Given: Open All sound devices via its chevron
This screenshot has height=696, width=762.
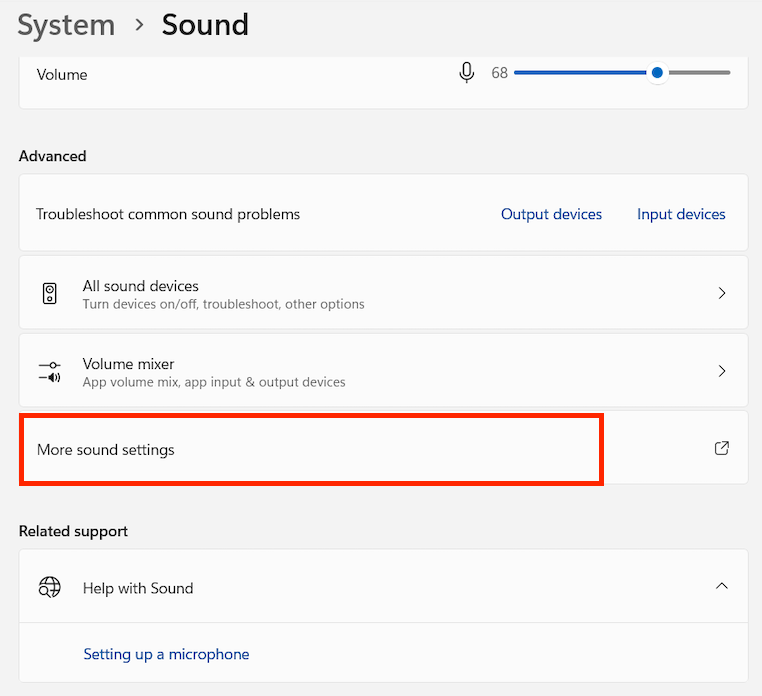Looking at the screenshot, I should click(x=722, y=293).
